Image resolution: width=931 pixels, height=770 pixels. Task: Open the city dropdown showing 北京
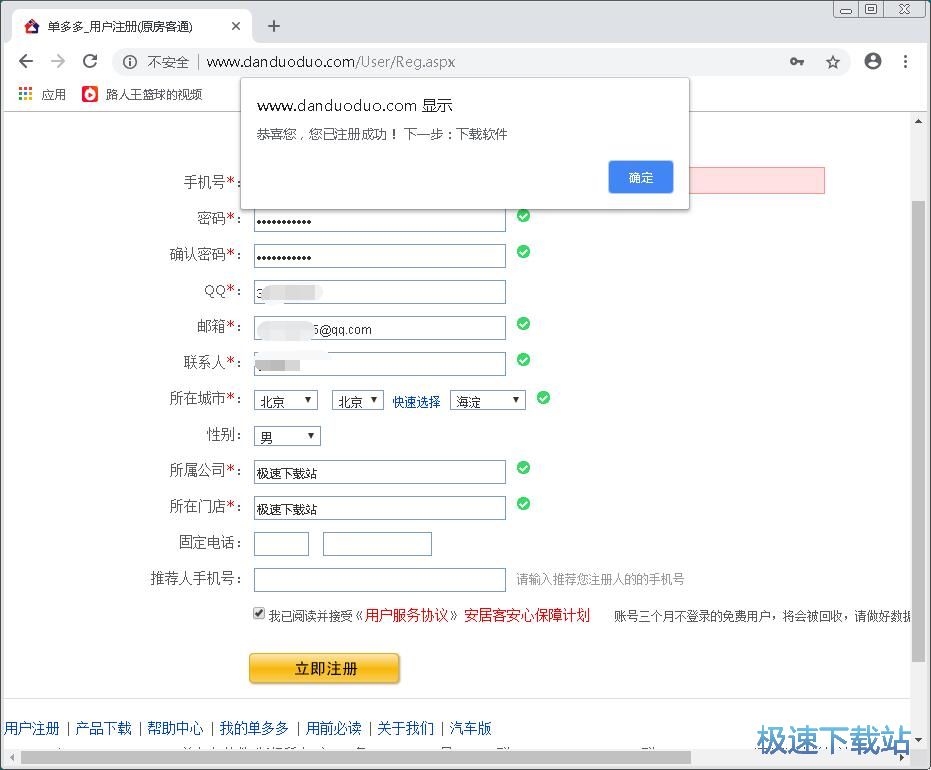[357, 401]
